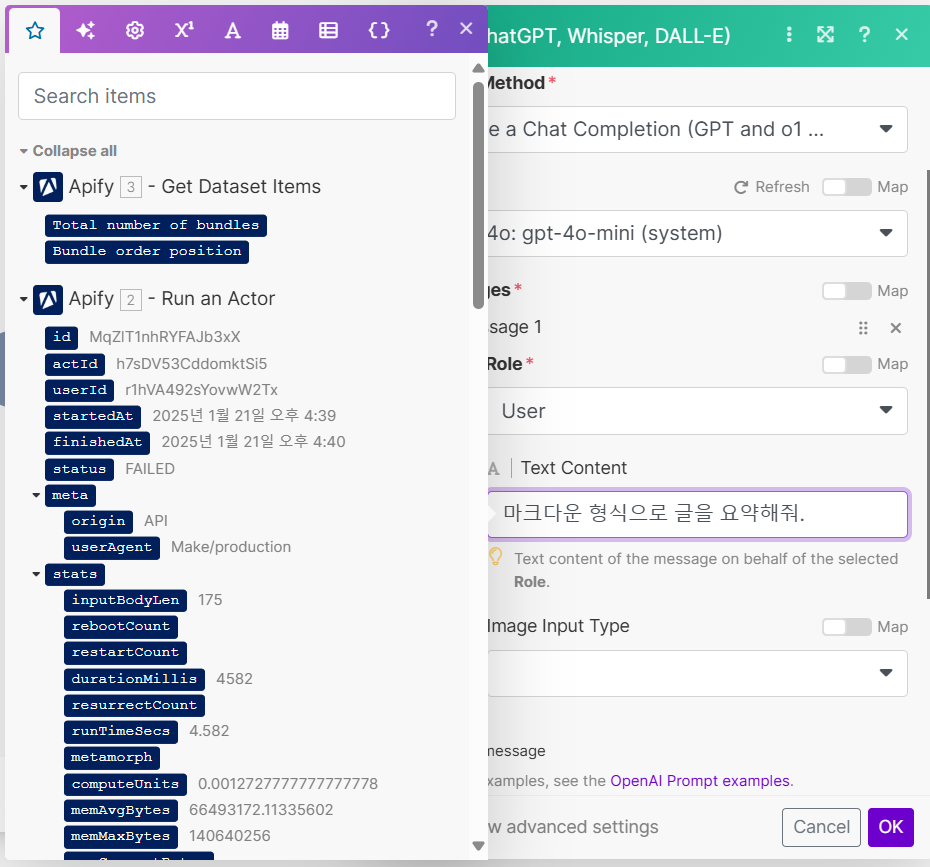Viewport: 930px width, 867px height.
Task: Collapse the stats collection
Action: (x=36, y=574)
